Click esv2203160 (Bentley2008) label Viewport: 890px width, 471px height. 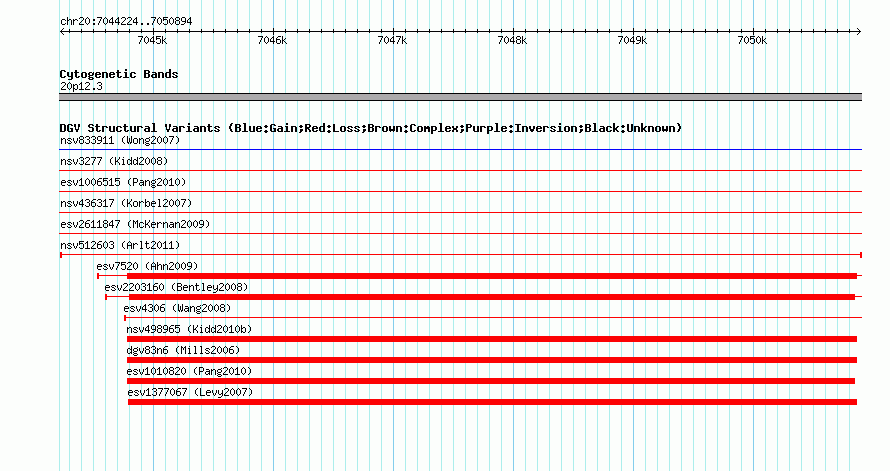[176, 287]
